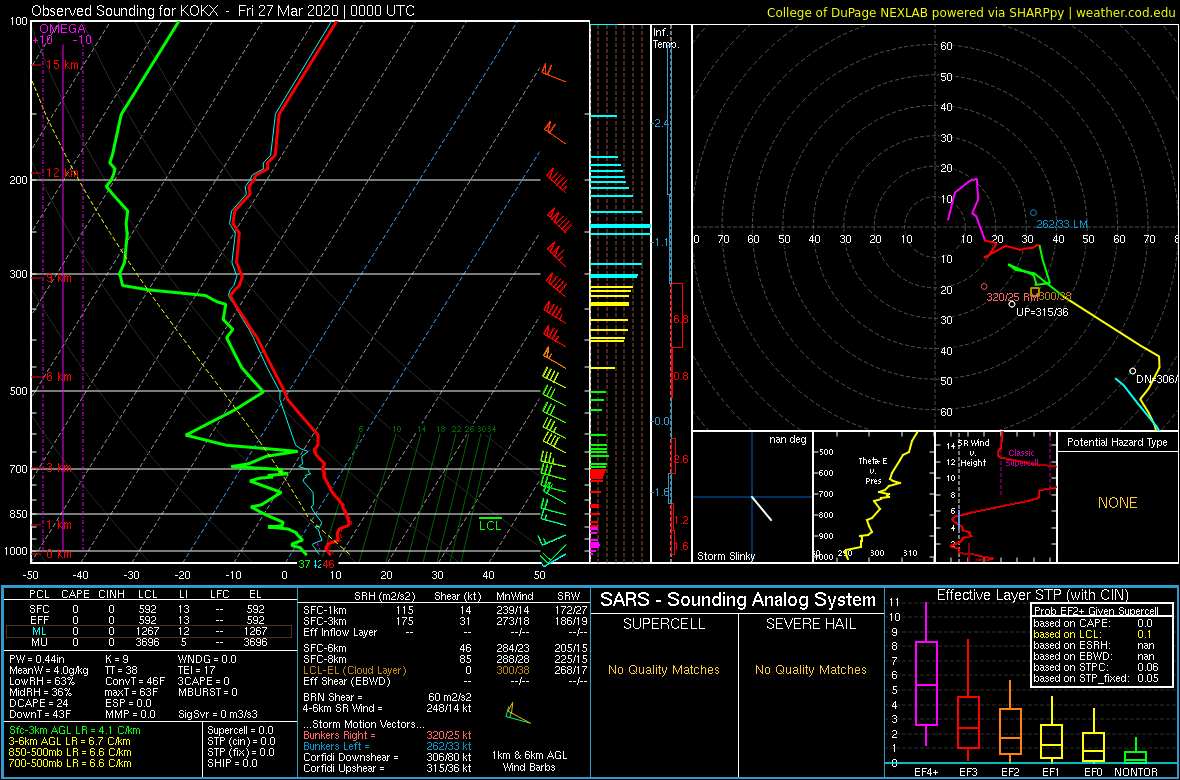Click the magenta OMEGA label

[62, 29]
